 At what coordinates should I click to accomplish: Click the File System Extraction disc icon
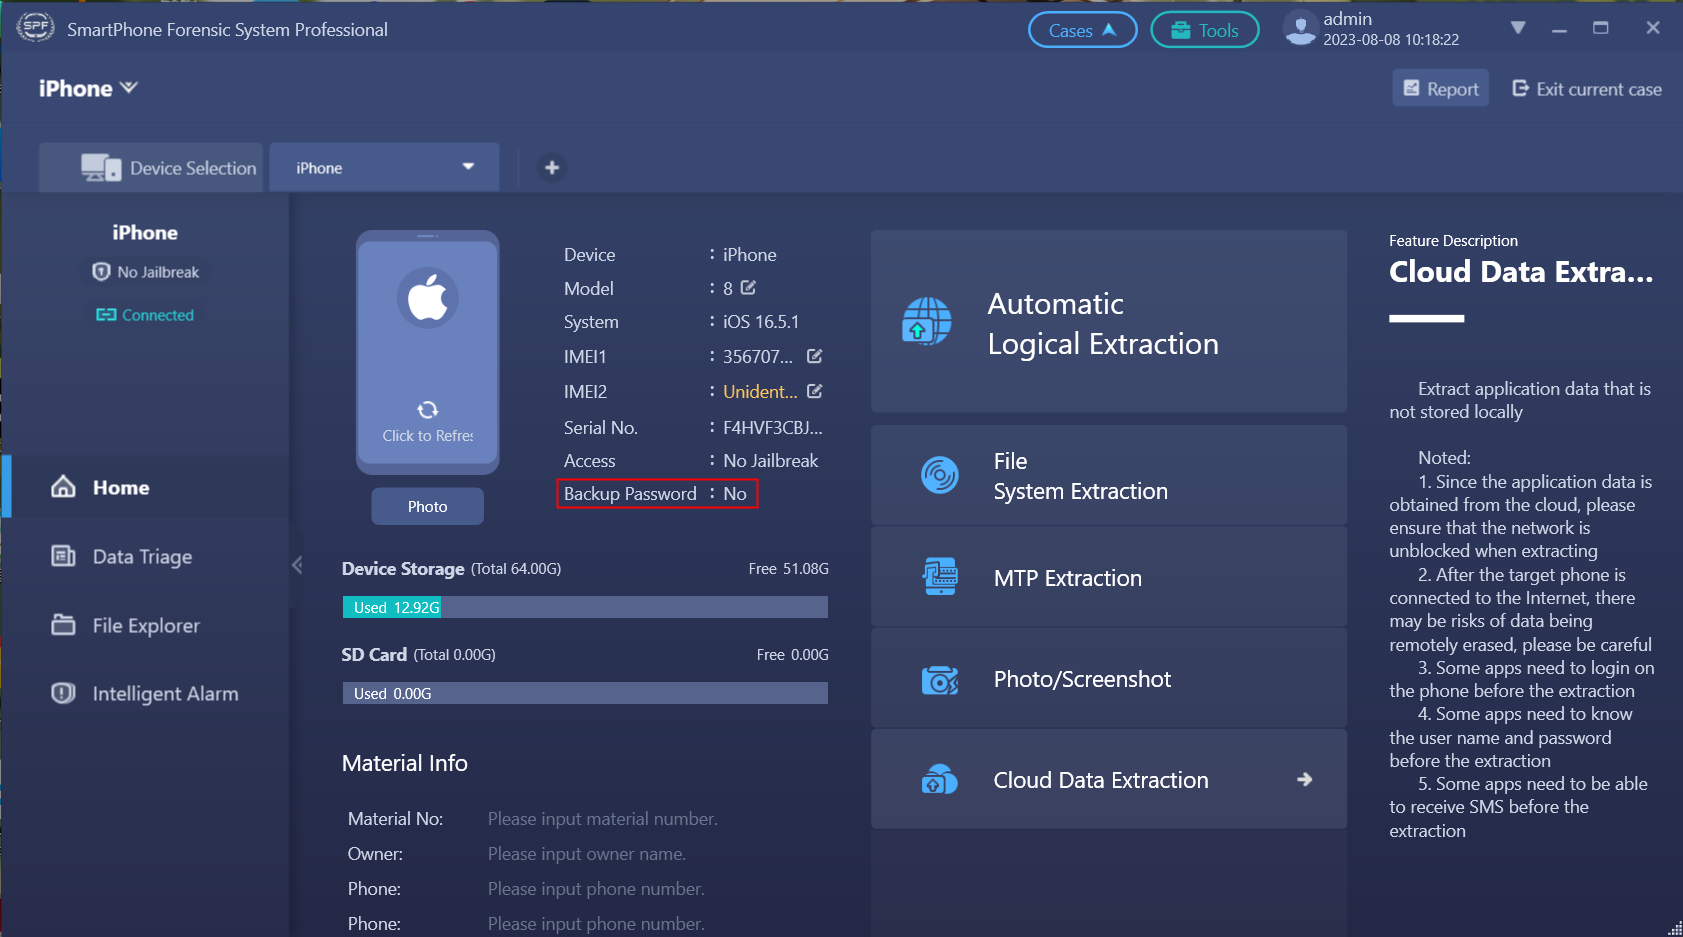[940, 475]
